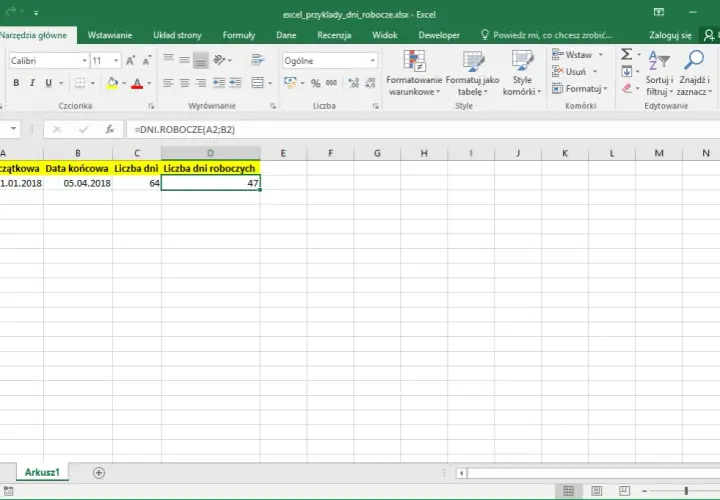Decrease decimal places icon
Screen dimensions: 720x500
(x=370, y=83)
